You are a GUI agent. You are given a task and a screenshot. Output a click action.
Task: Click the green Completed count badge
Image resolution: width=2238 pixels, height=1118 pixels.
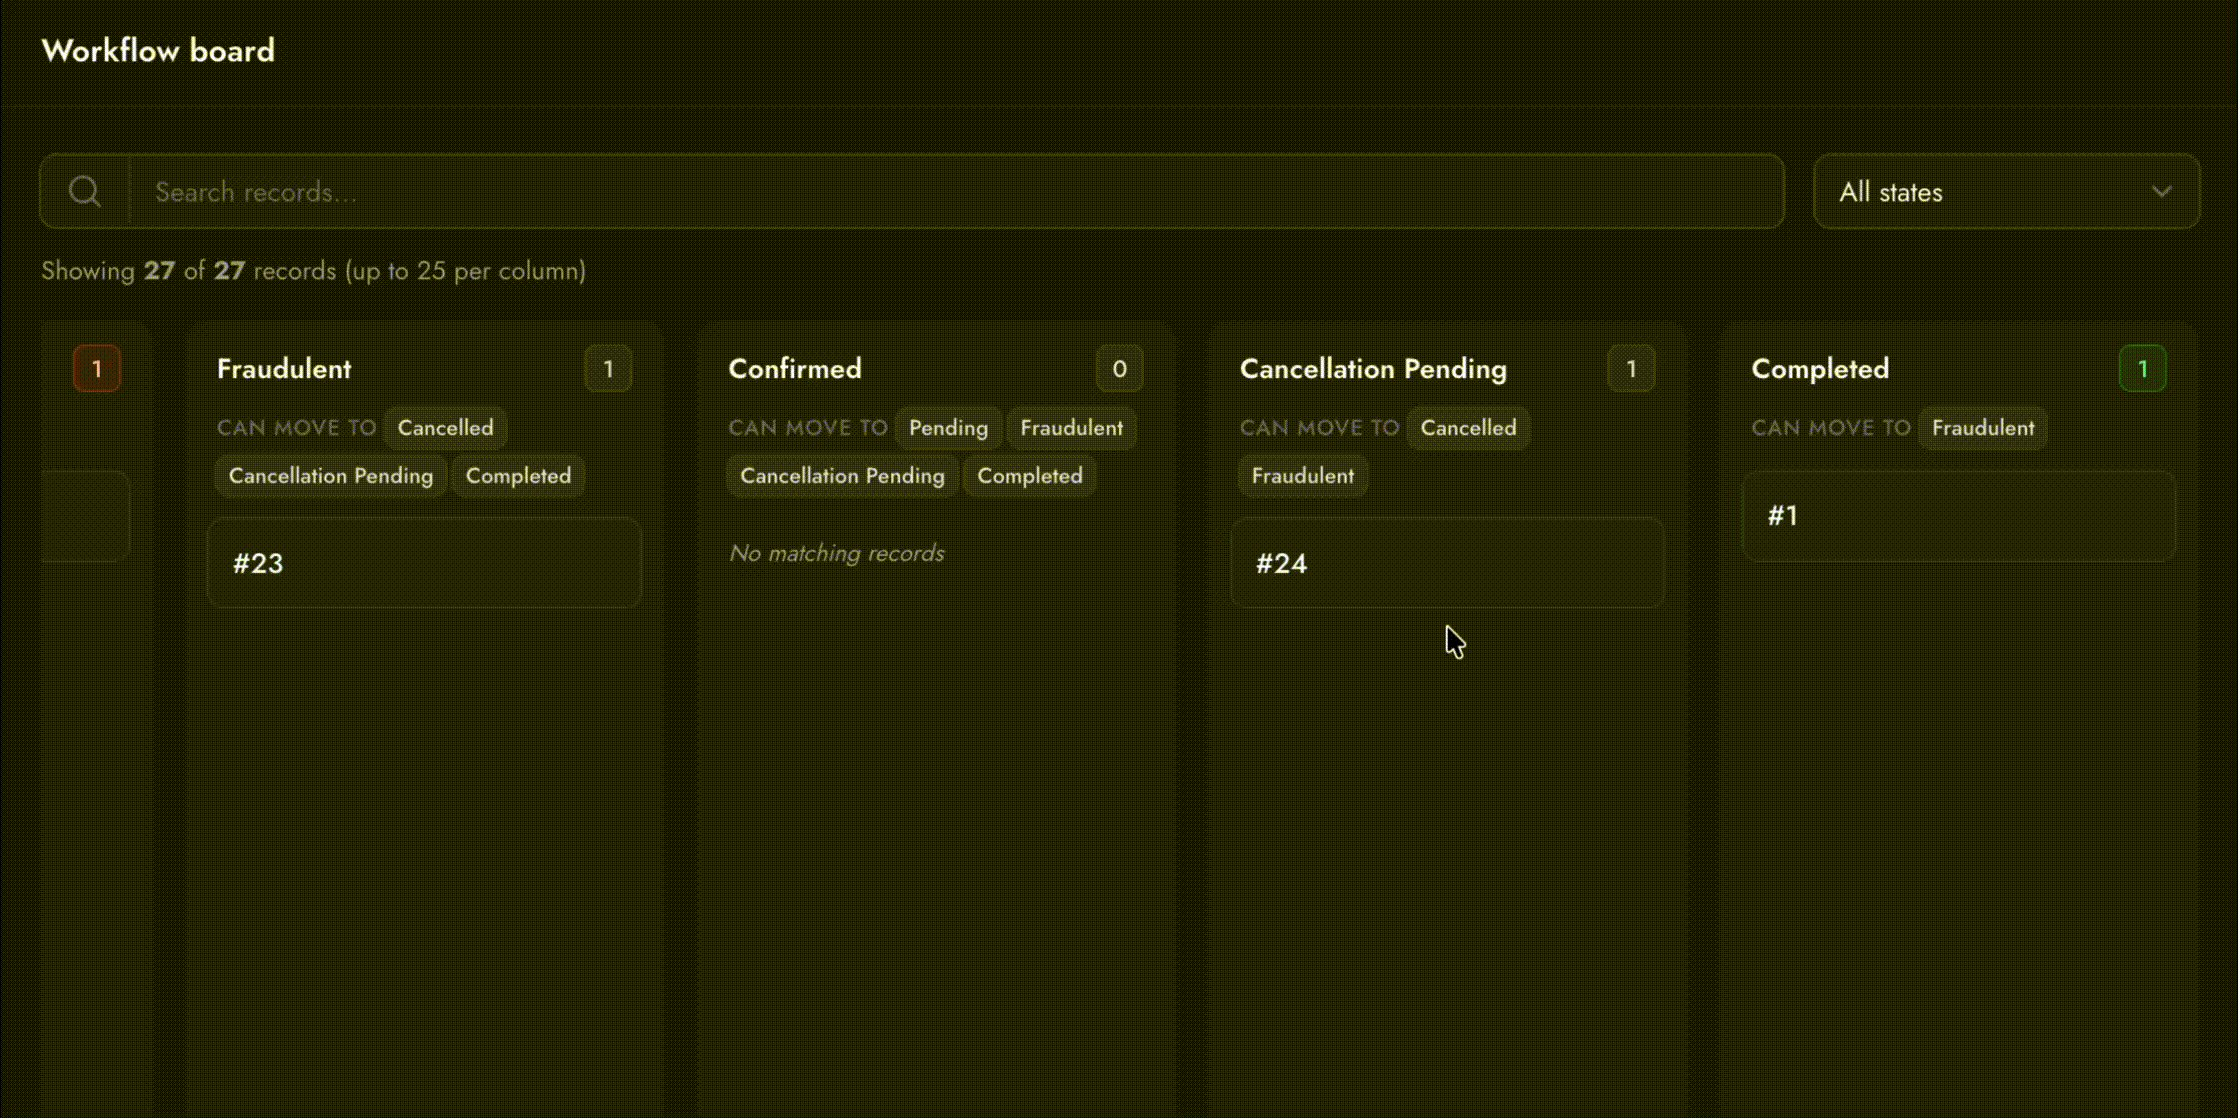(x=2142, y=369)
